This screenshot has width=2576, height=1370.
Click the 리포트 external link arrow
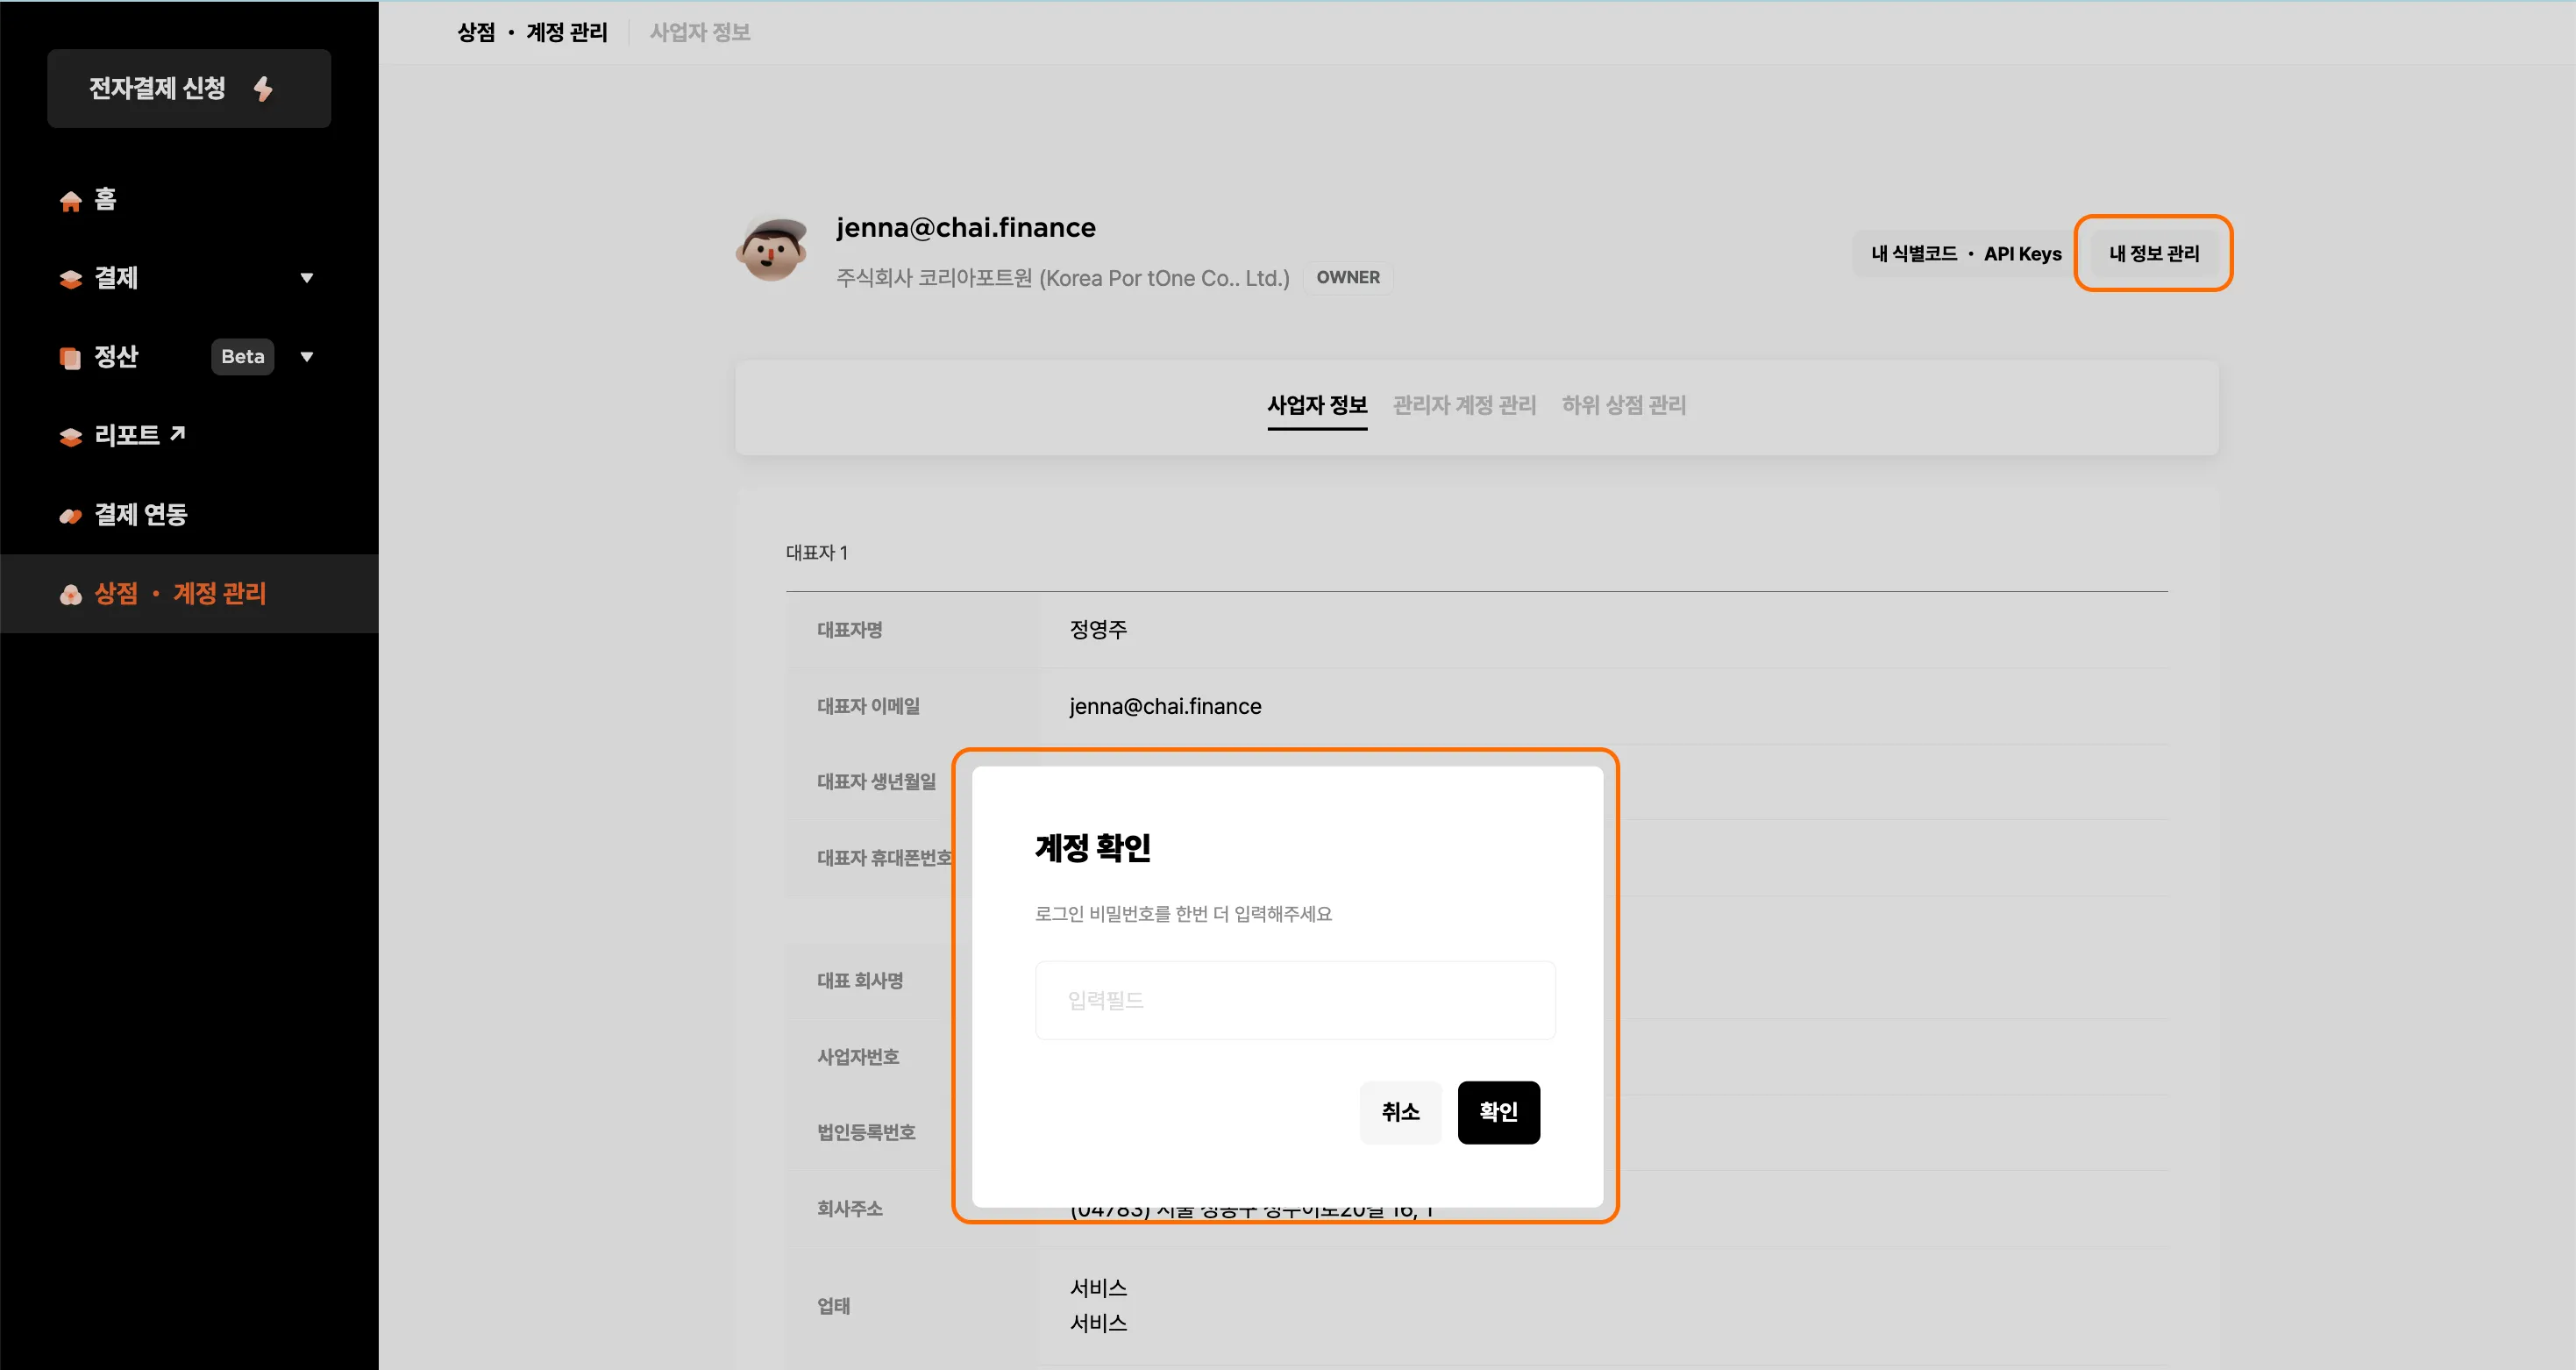point(178,433)
